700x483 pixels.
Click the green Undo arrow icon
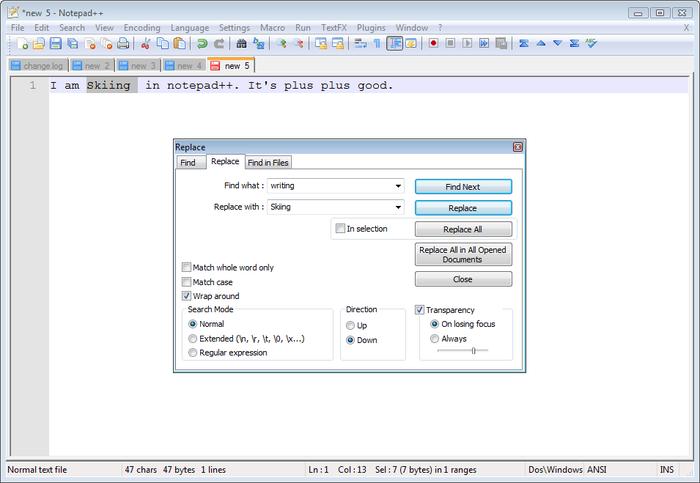point(202,43)
